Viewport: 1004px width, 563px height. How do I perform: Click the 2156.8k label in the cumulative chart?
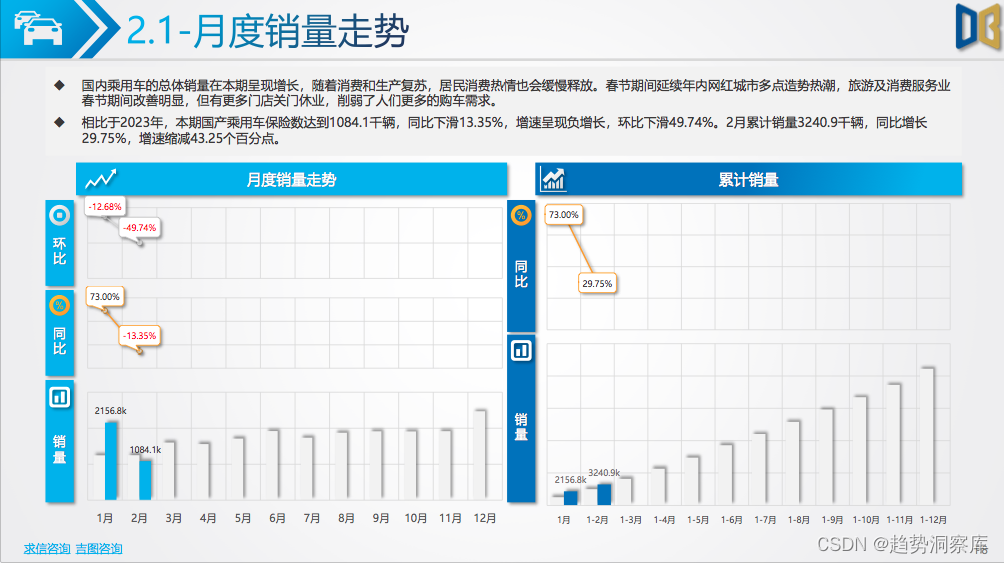pos(571,480)
